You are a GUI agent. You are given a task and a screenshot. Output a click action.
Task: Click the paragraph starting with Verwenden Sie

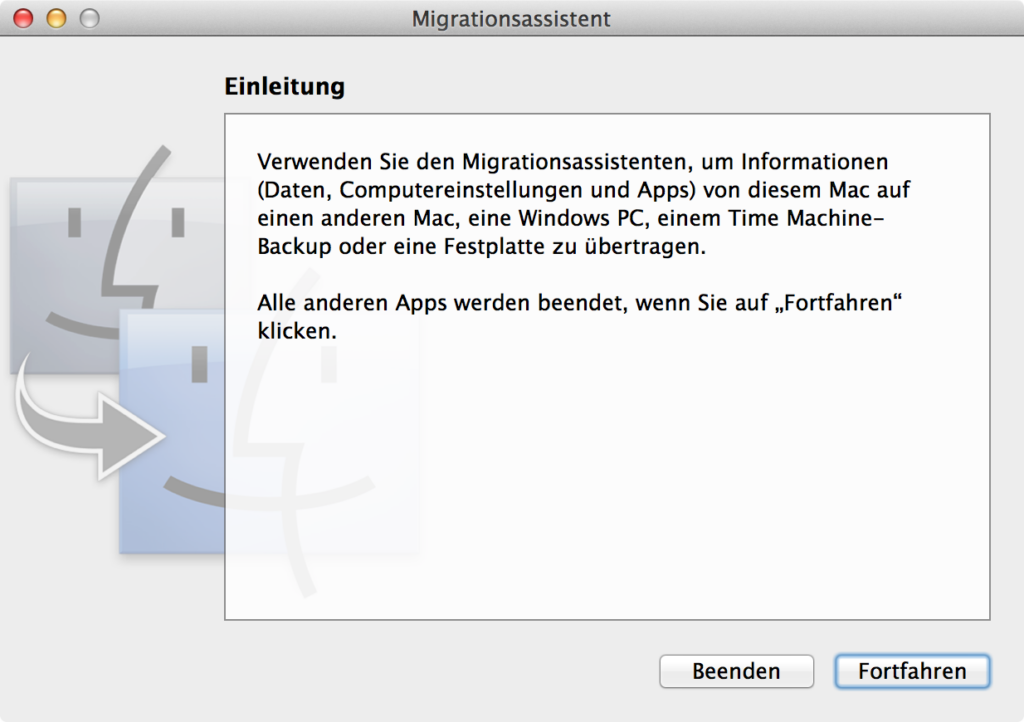point(583,204)
